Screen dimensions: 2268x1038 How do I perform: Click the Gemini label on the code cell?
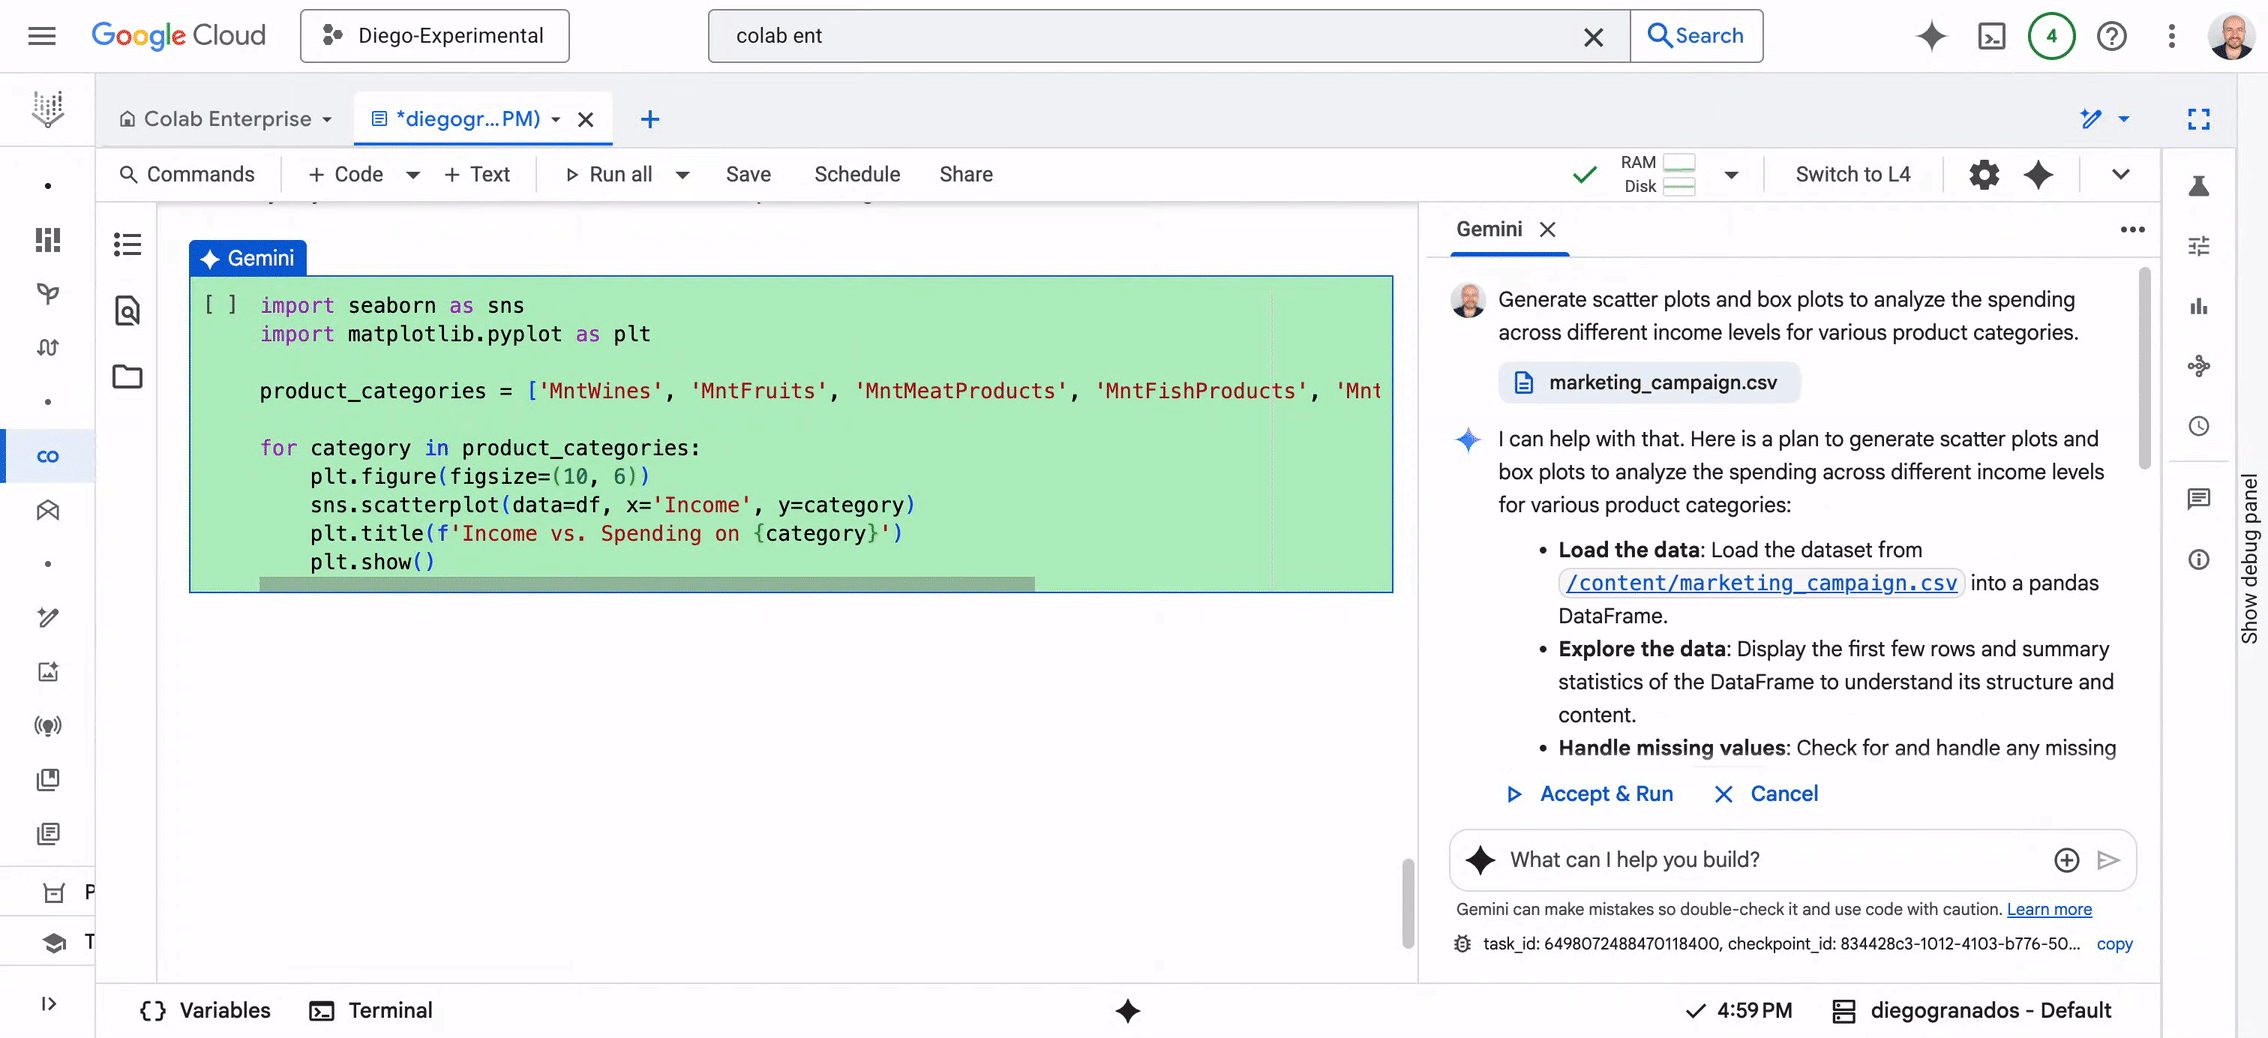[x=248, y=258]
